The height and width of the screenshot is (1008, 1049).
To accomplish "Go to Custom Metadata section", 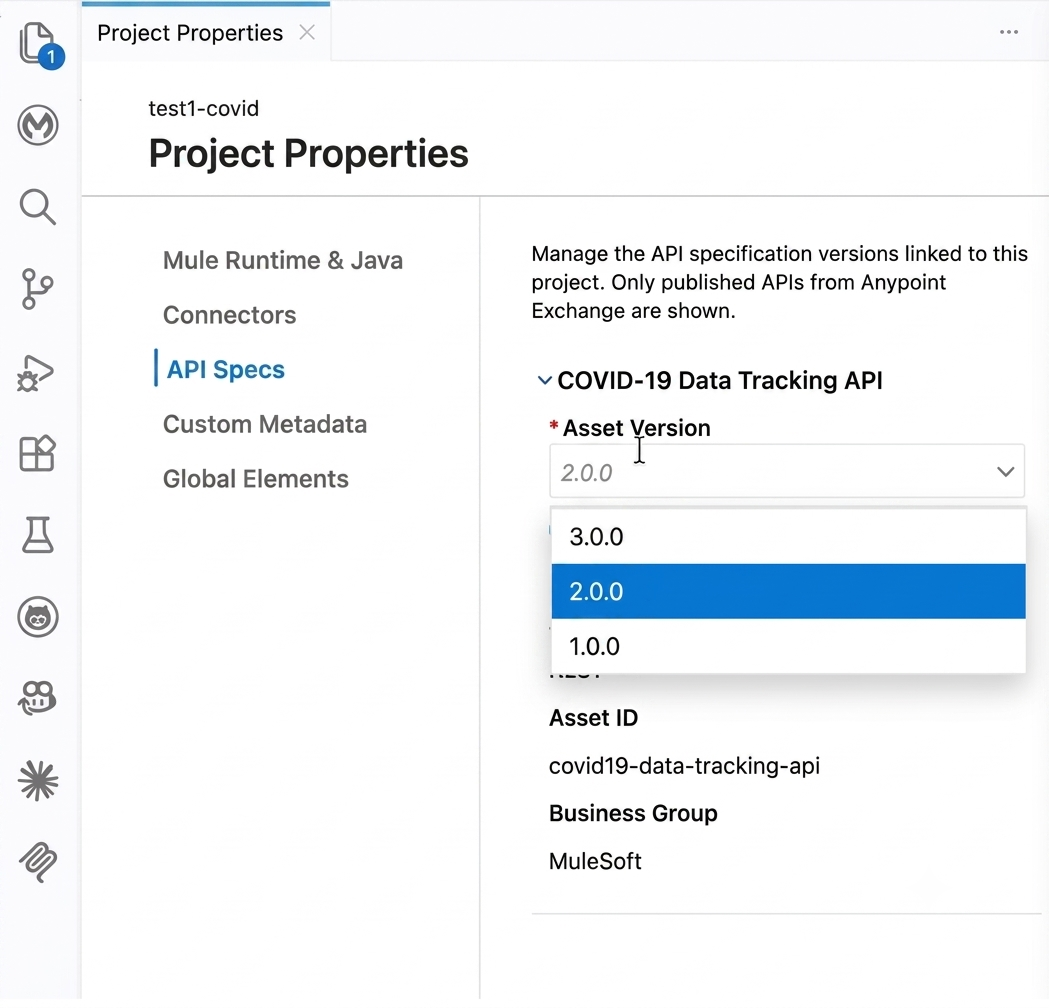I will 265,424.
